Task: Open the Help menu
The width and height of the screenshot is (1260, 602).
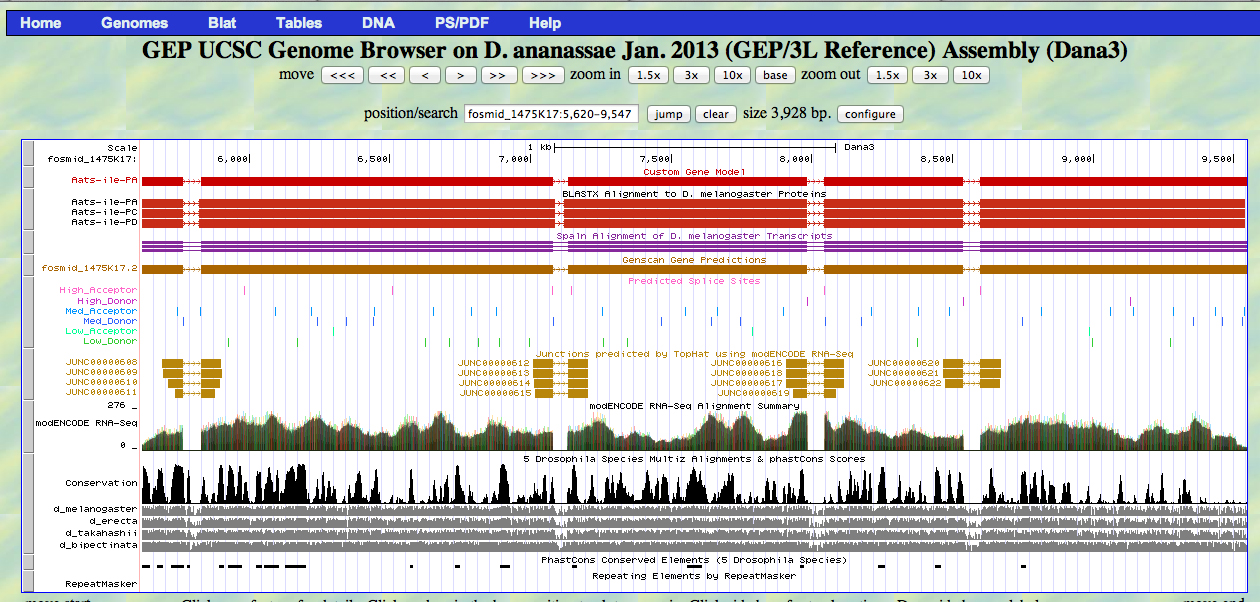Action: point(545,23)
